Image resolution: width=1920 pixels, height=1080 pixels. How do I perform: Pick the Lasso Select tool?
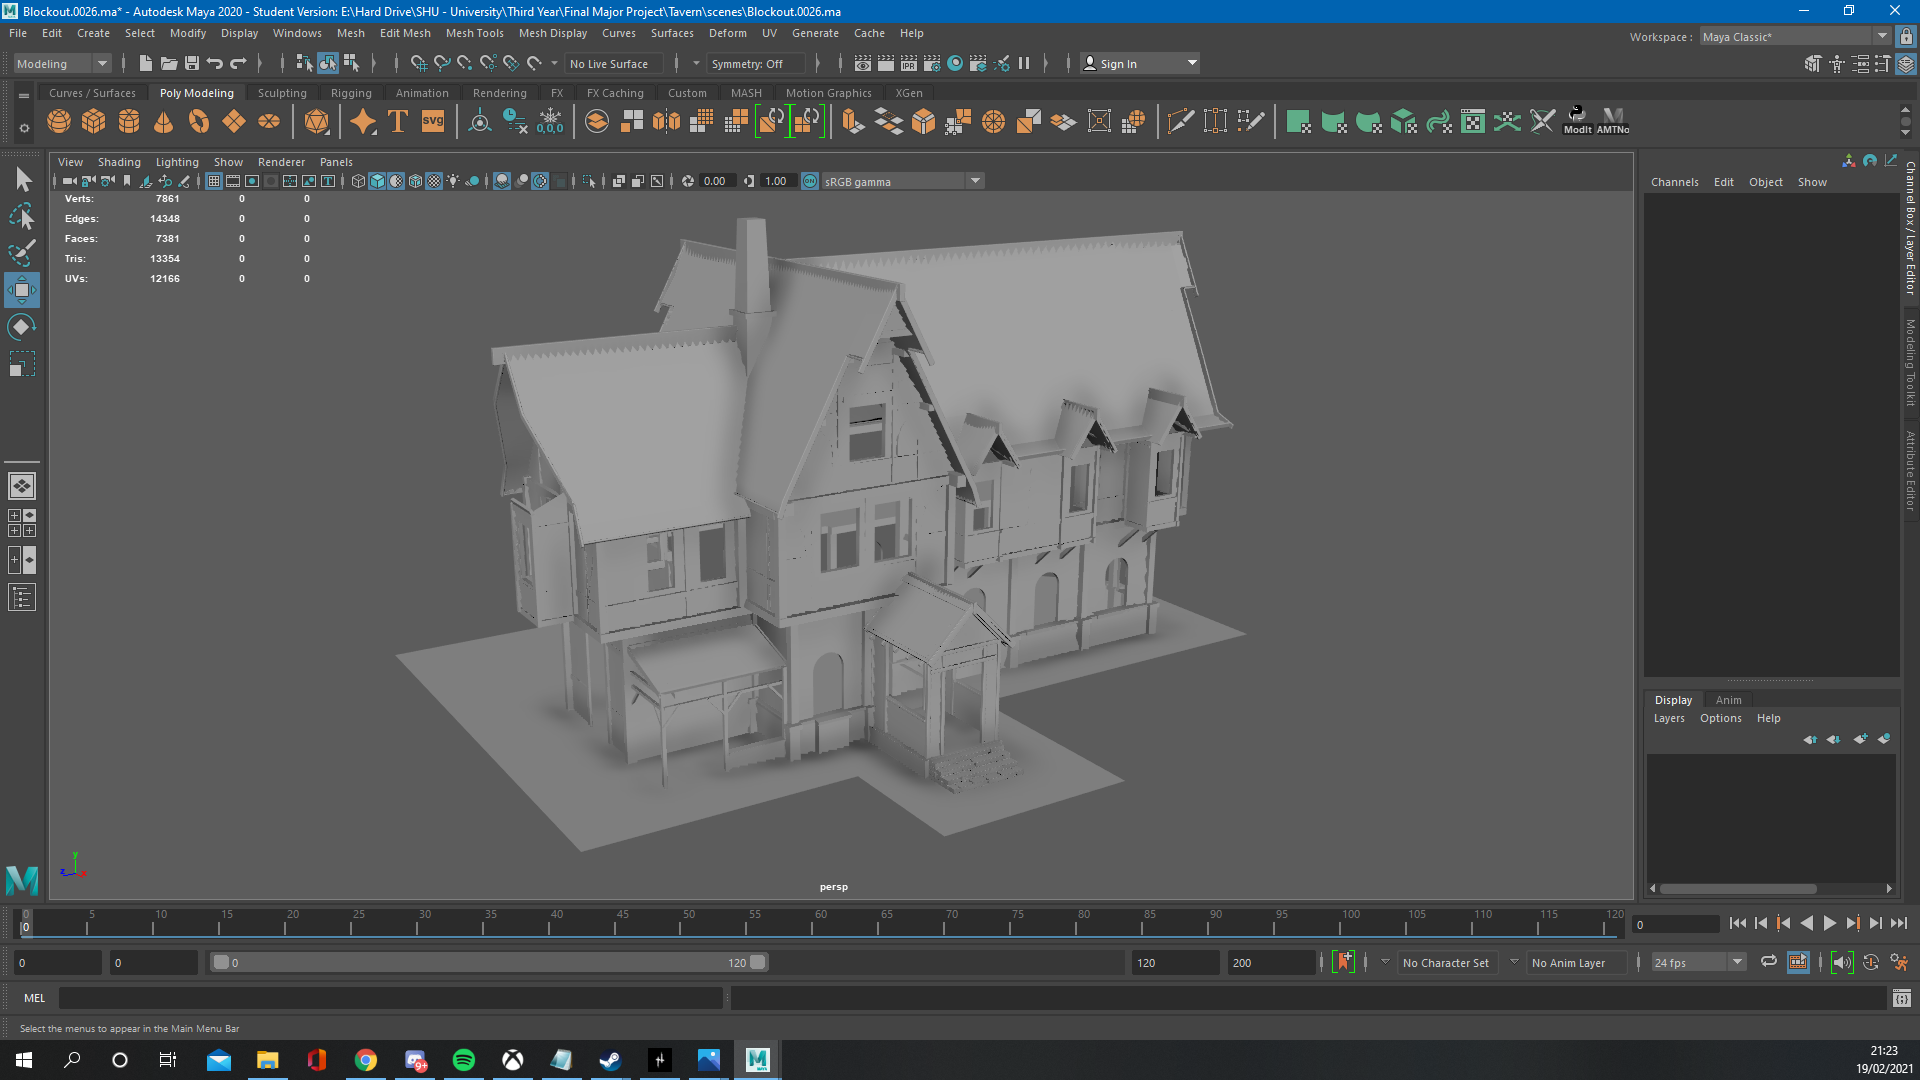(x=22, y=216)
